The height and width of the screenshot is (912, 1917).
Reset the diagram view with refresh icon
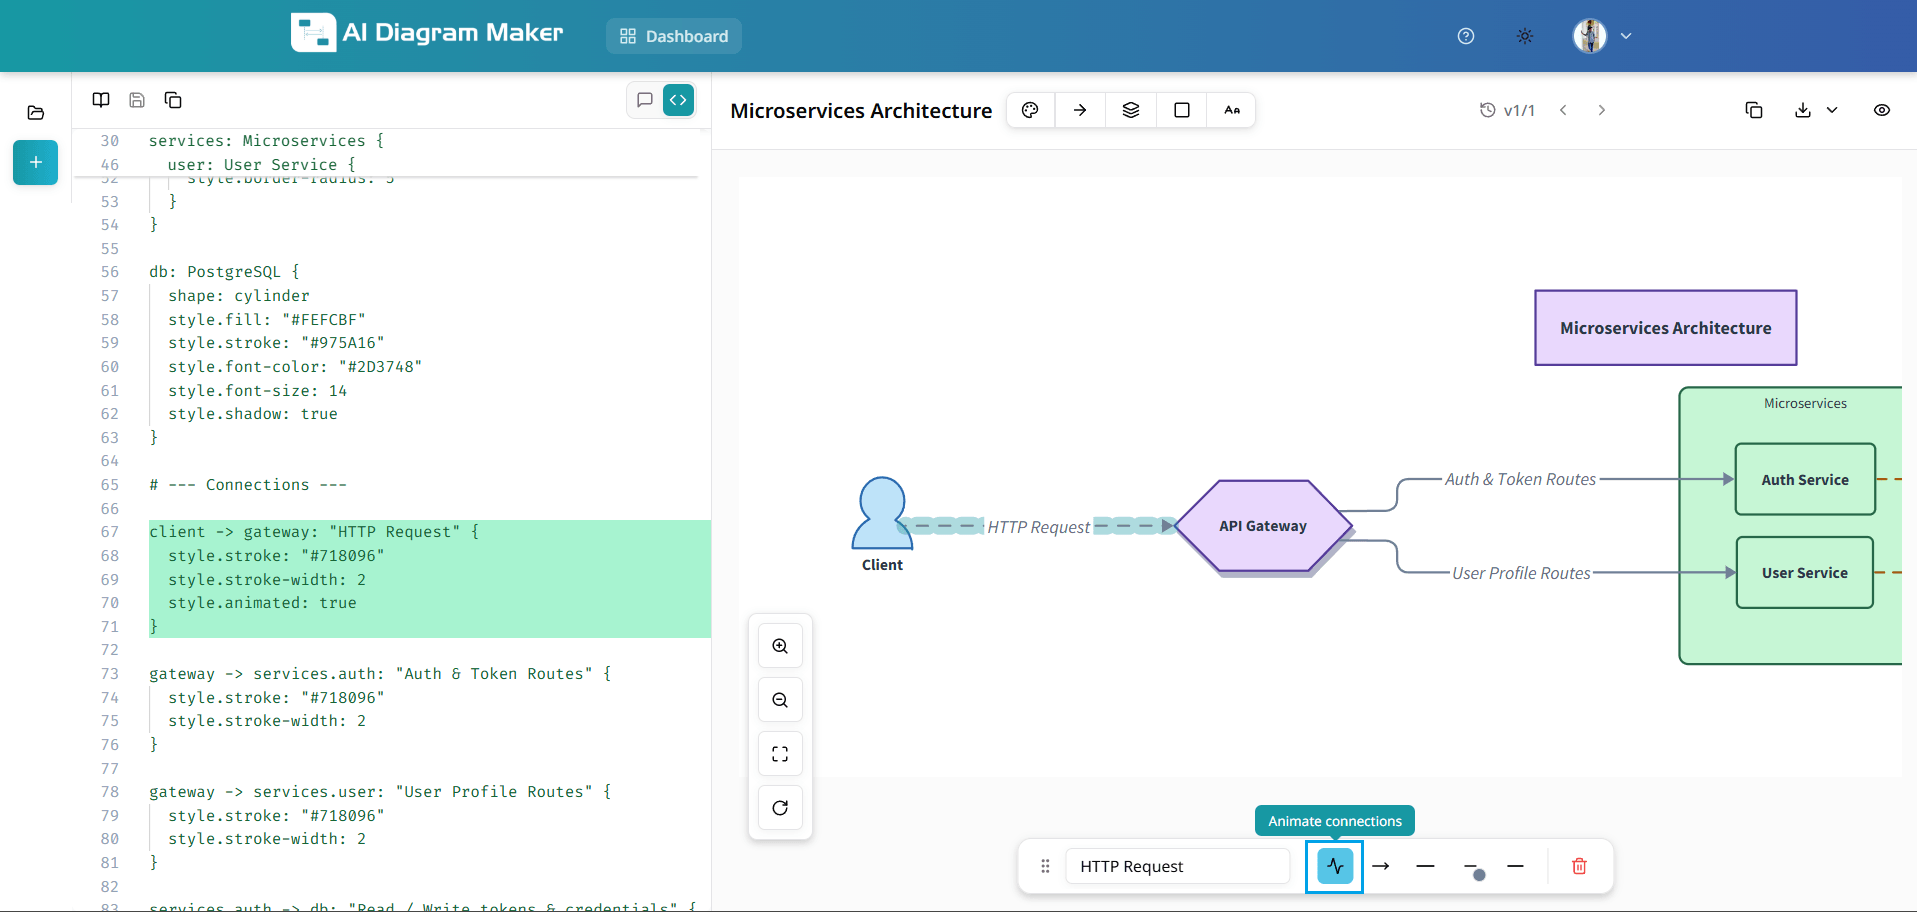click(780, 808)
